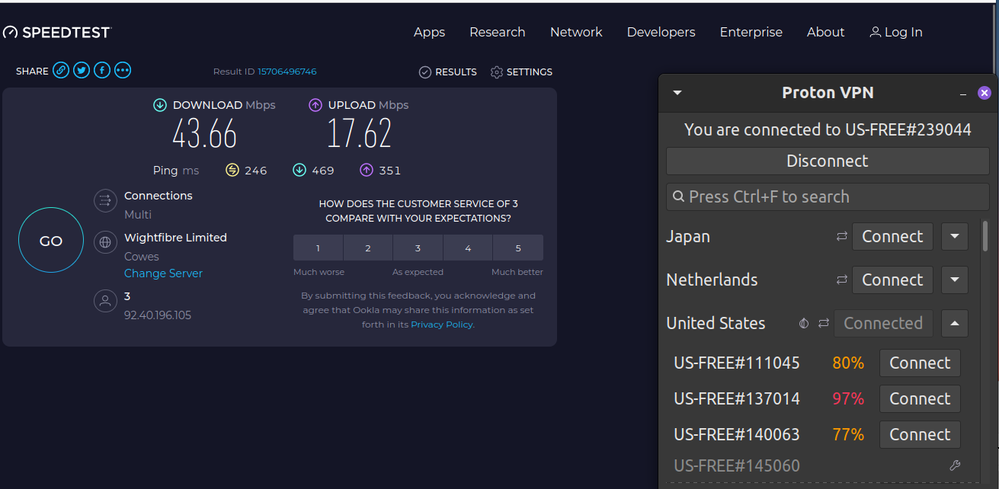Click Japan row swap-arrows icon
The width and height of the screenshot is (999, 489).
tap(842, 236)
